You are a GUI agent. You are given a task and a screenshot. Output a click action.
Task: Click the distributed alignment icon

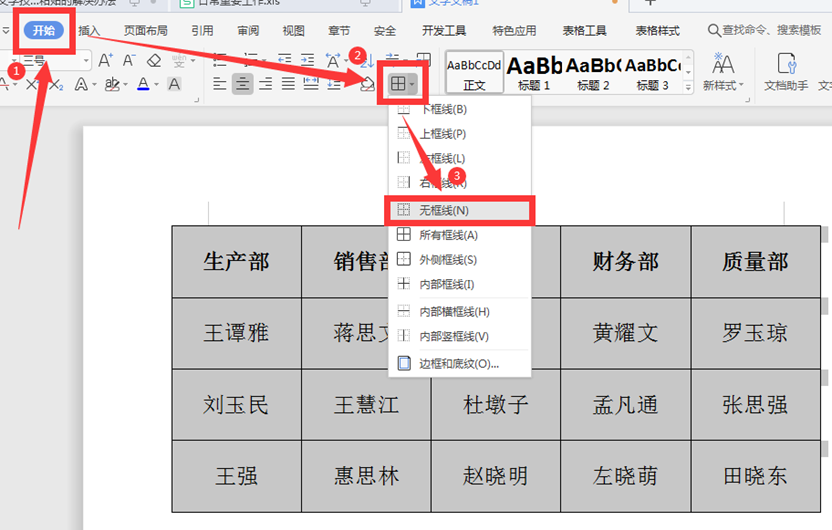(311, 84)
